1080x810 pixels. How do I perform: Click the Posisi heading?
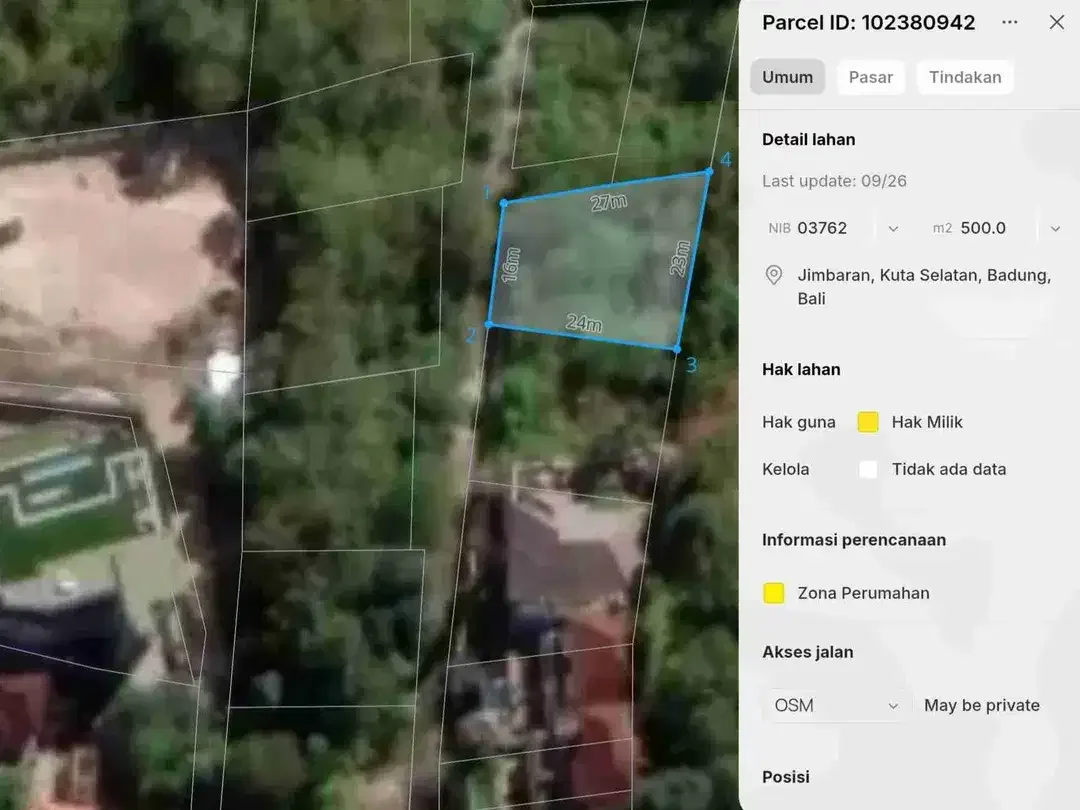pos(786,777)
